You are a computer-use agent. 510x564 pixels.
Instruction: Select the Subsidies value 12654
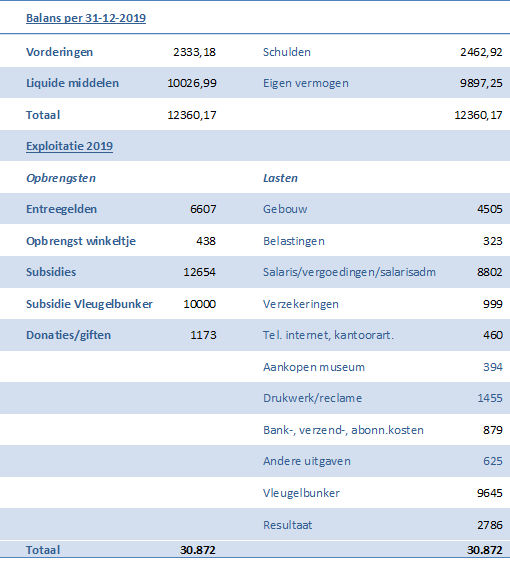[x=200, y=272]
